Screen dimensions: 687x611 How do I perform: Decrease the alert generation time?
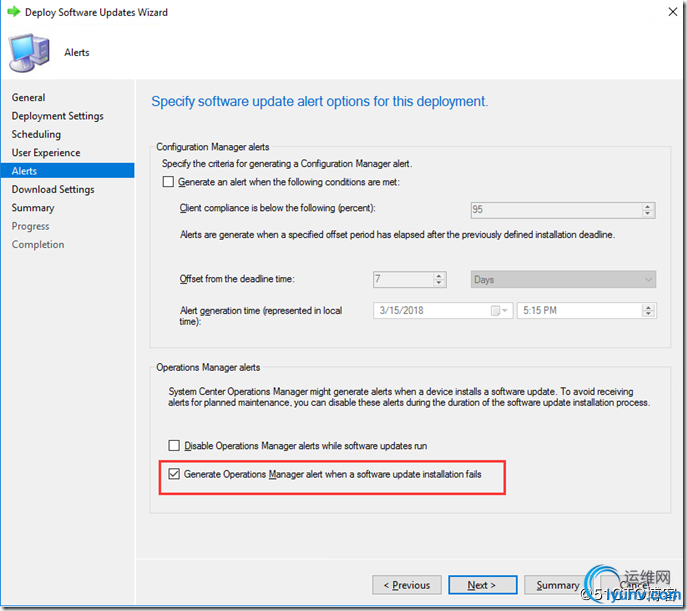click(648, 314)
